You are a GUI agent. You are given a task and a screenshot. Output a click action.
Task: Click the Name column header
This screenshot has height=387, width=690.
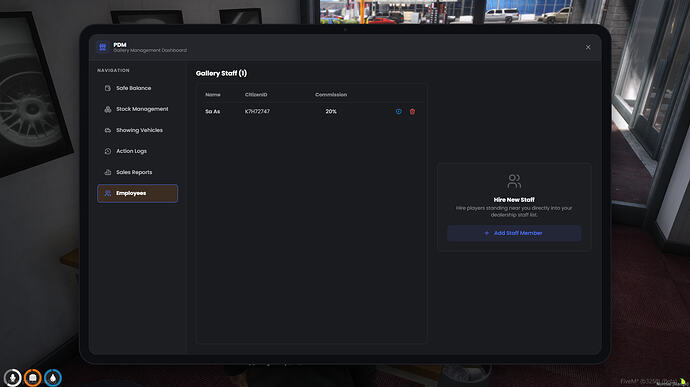tap(213, 95)
